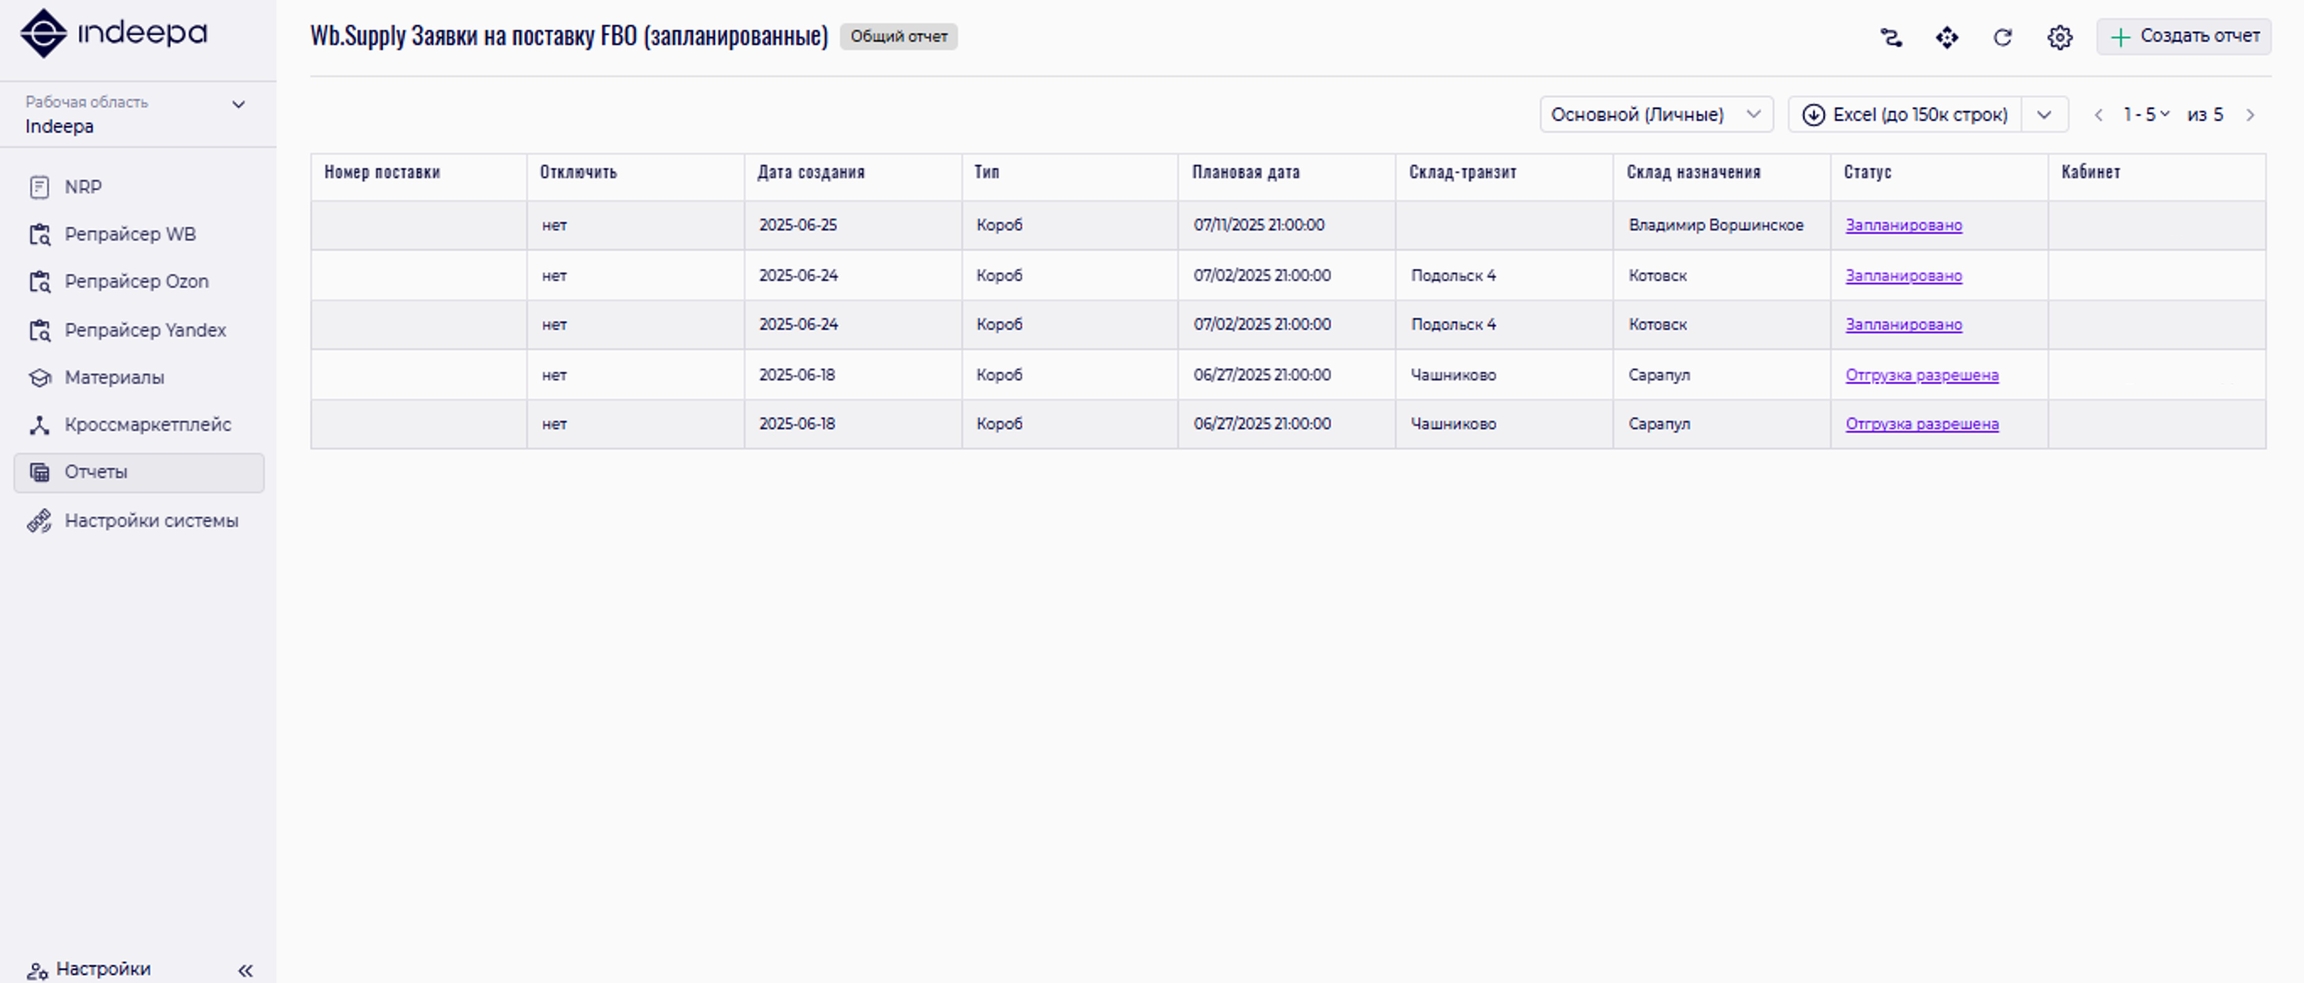Collapse sidebar with double chevron icon
The image size is (2304, 983).
[x=245, y=970]
